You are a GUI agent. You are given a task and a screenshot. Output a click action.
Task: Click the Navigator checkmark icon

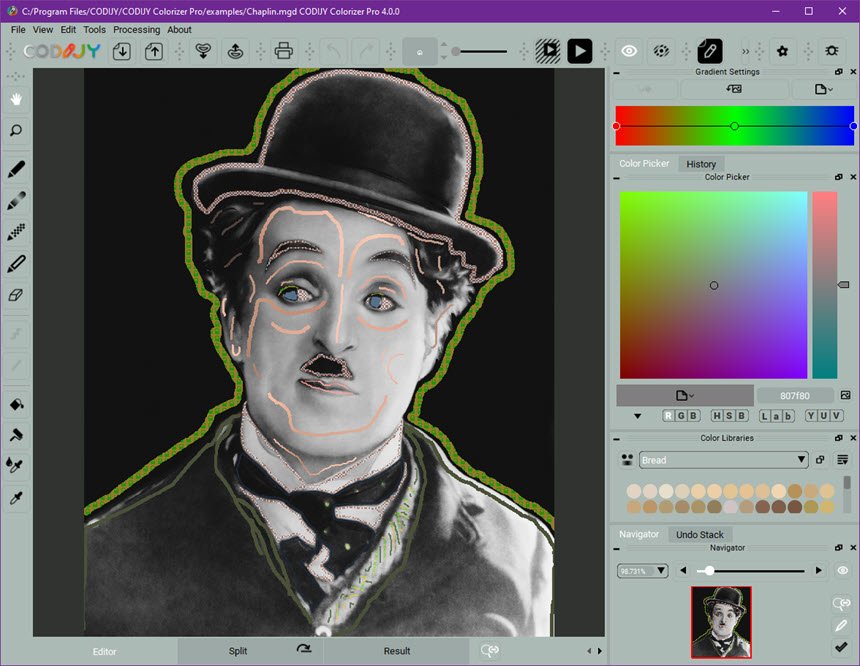[x=841, y=647]
